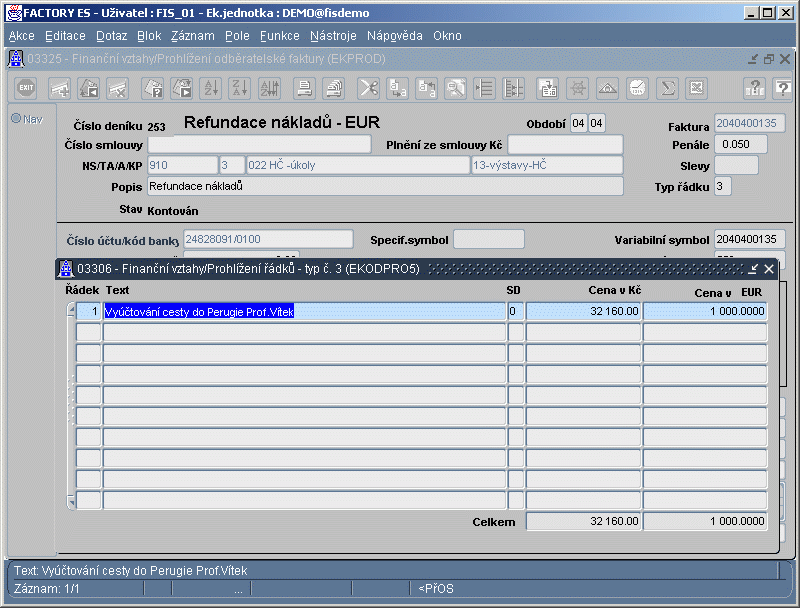Click the scissors cut icon
This screenshot has height=608, width=800.
point(368,89)
